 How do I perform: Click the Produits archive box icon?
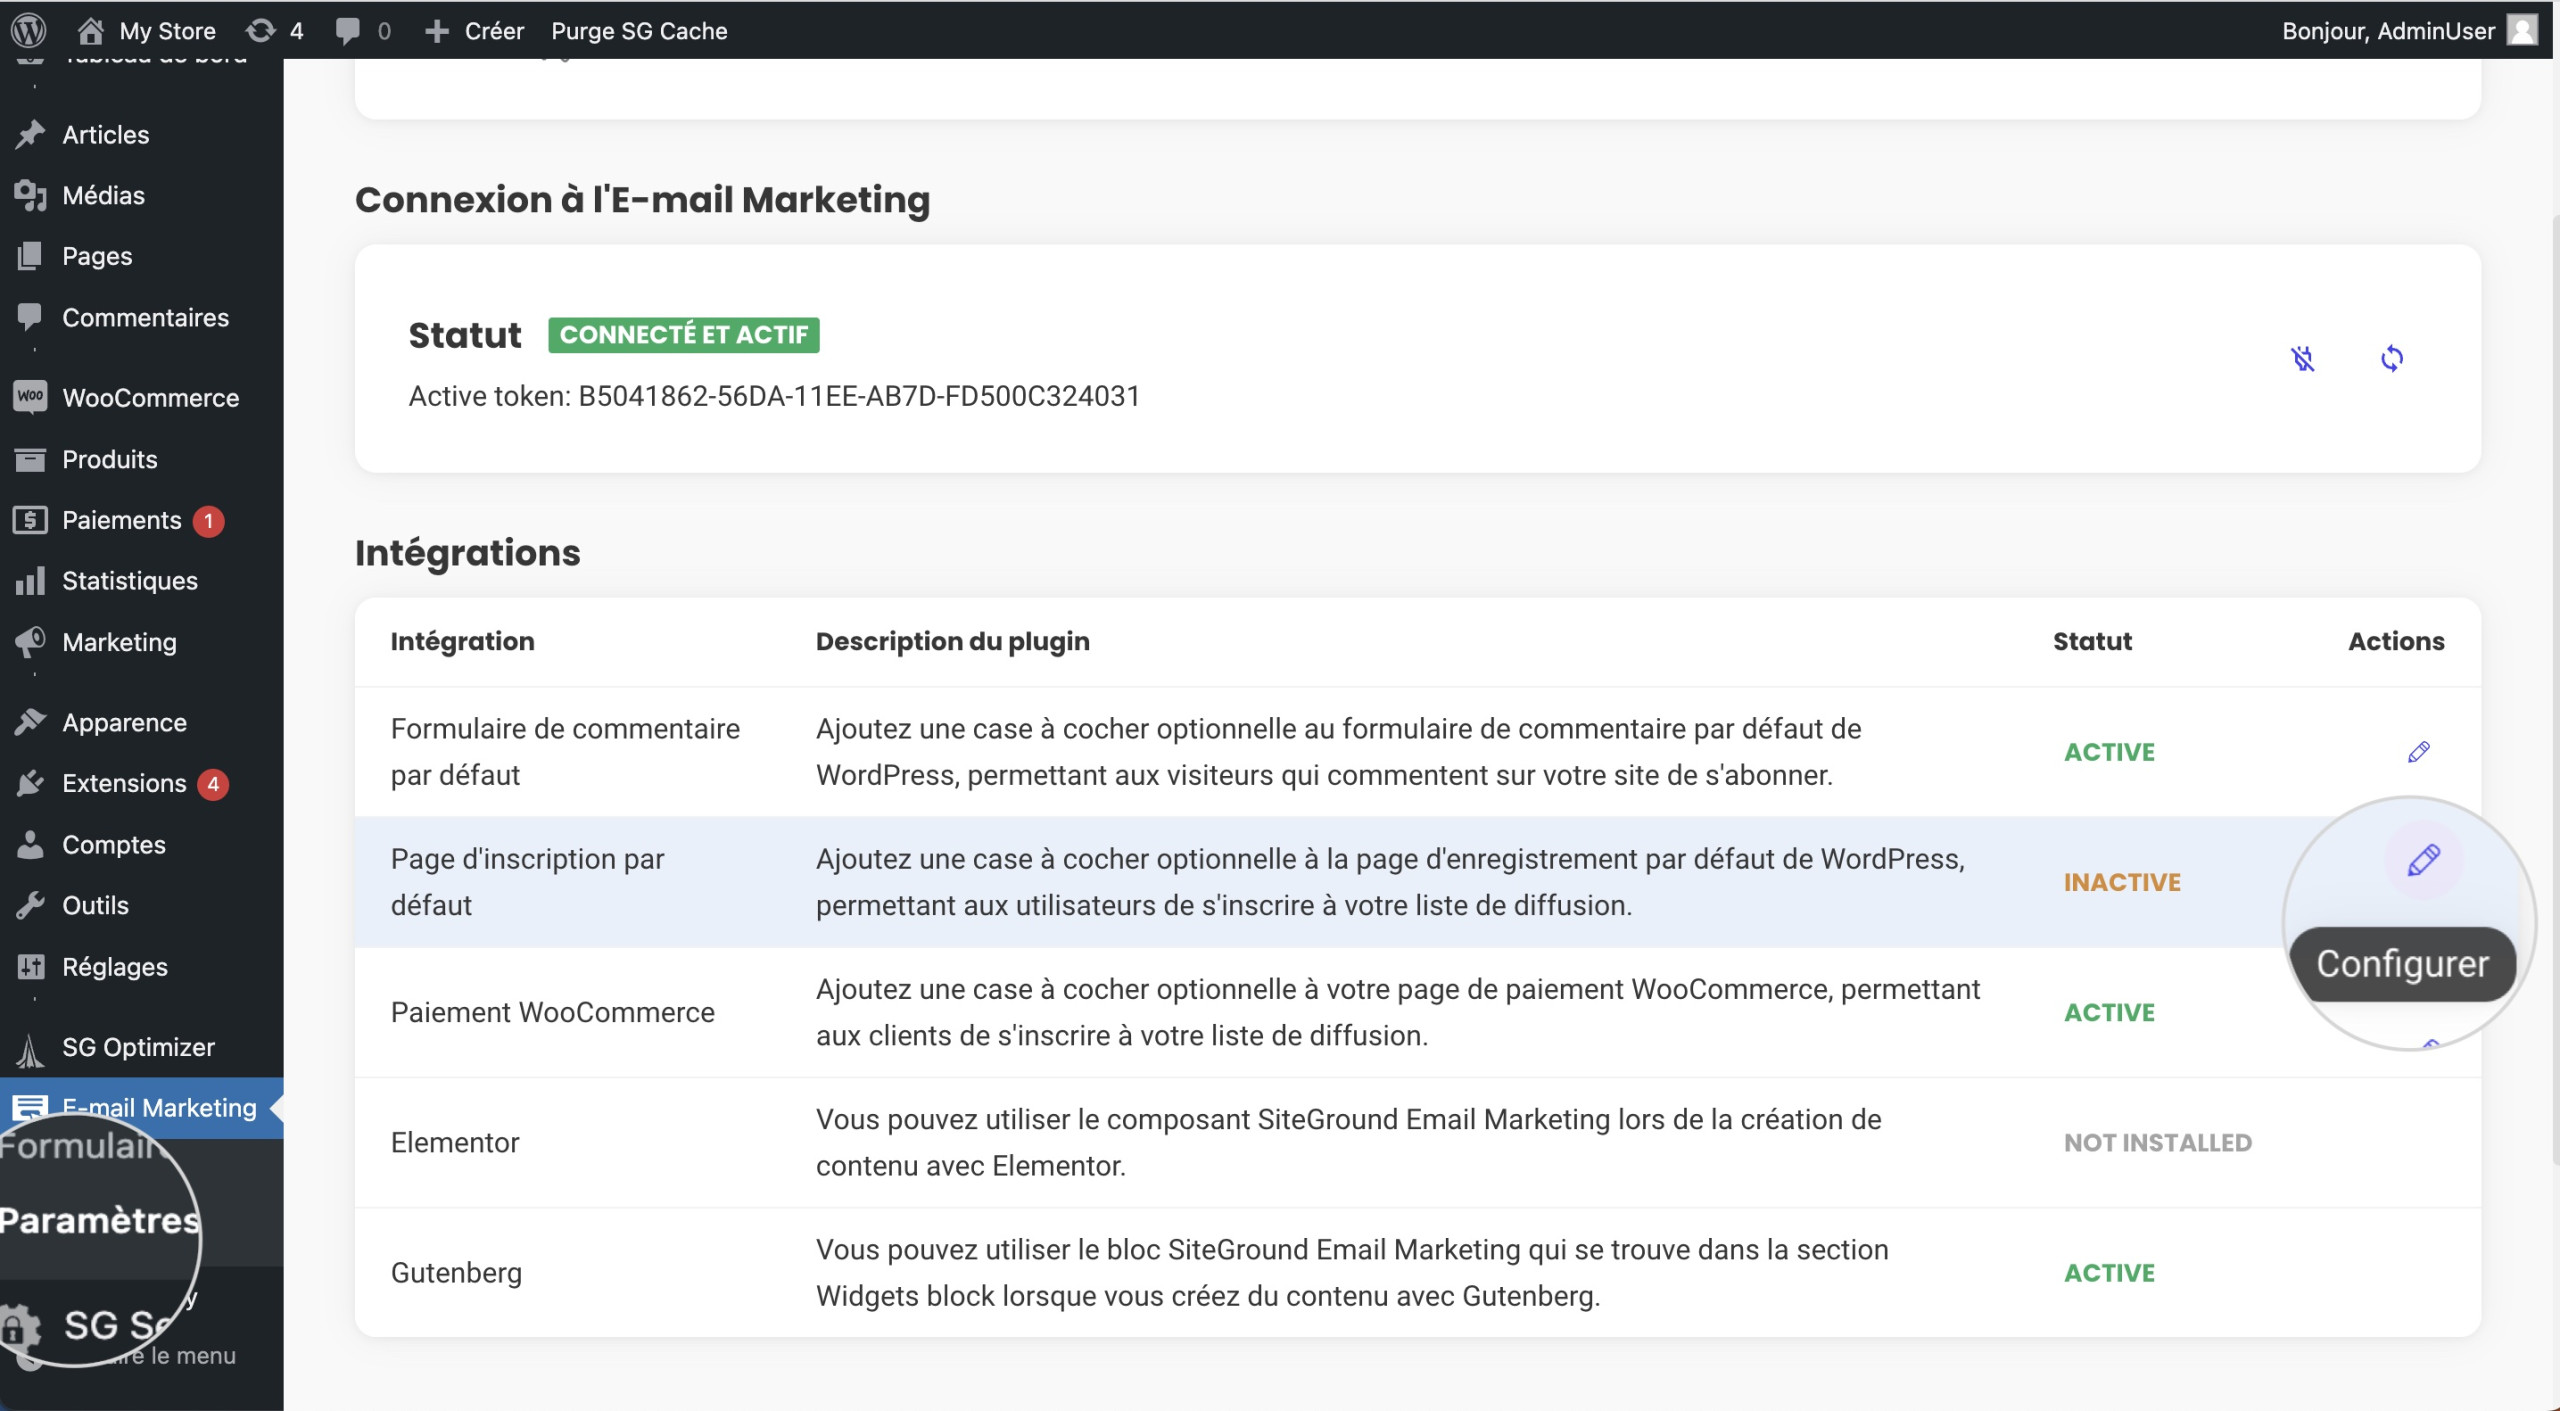click(x=30, y=459)
